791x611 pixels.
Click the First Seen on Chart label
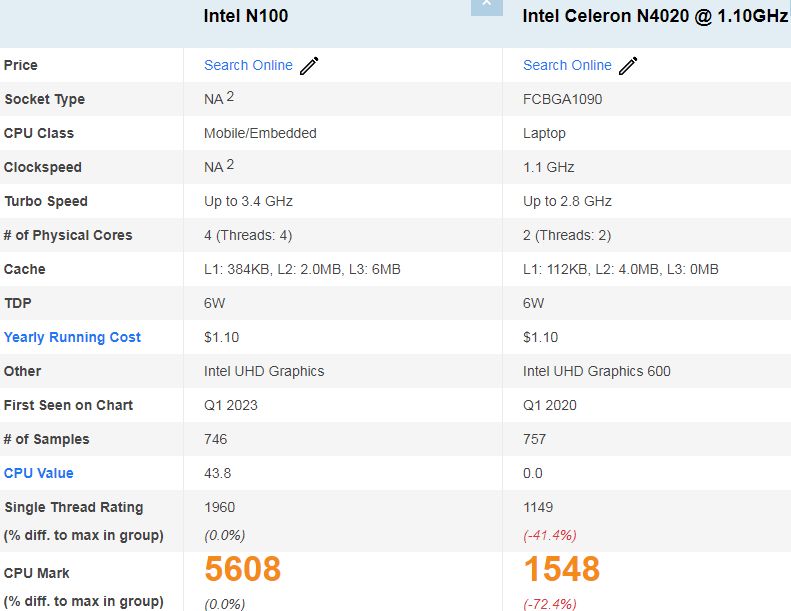pos(68,405)
